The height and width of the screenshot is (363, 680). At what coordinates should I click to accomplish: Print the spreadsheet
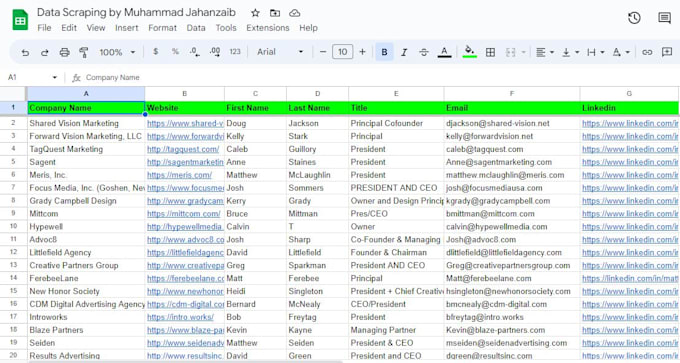coord(64,52)
